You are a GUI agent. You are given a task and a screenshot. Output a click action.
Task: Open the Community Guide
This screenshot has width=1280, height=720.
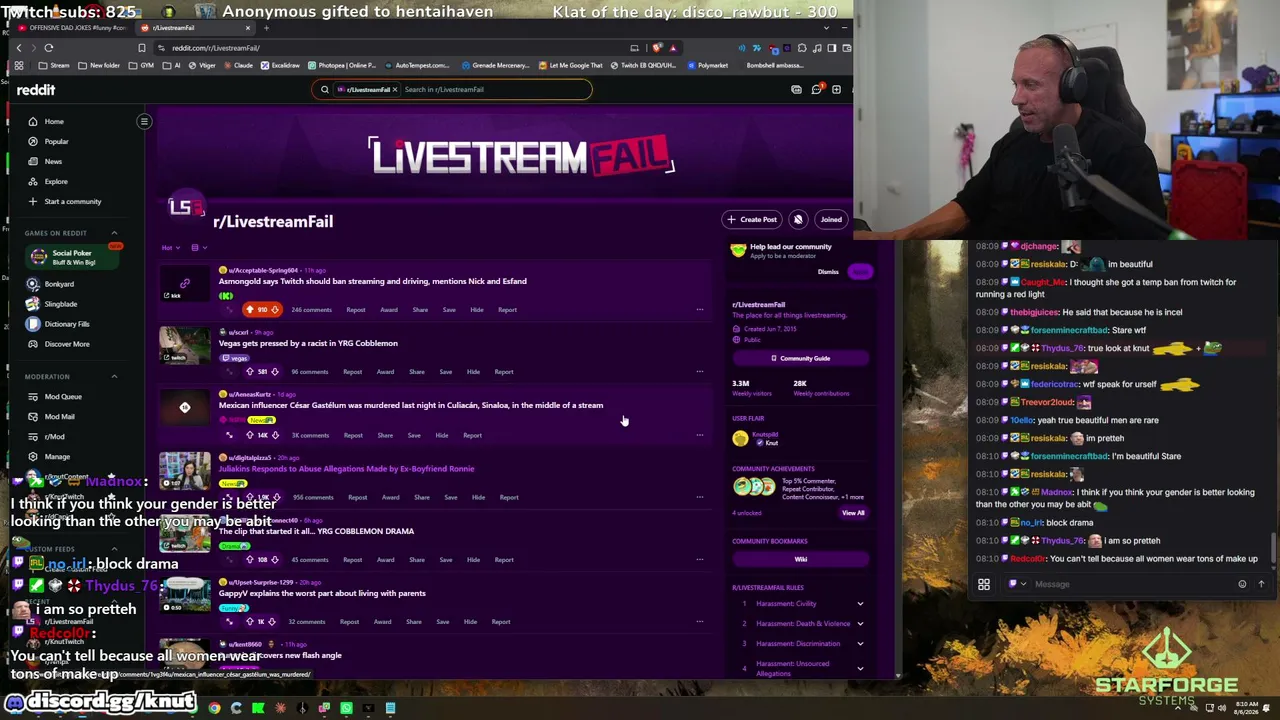tap(800, 359)
